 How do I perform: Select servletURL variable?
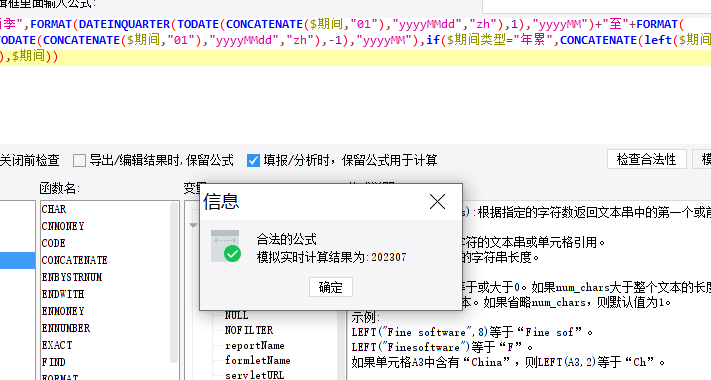coord(254,375)
